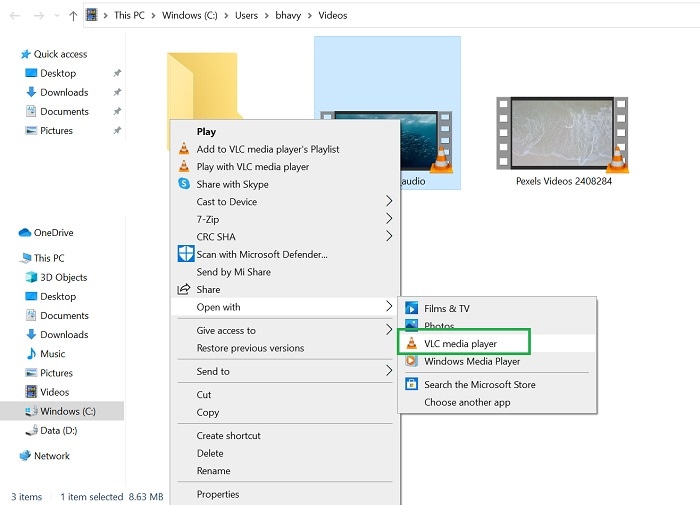The image size is (700, 505).
Task: Open the recent locations dropdown arrow
Action: tap(57, 16)
